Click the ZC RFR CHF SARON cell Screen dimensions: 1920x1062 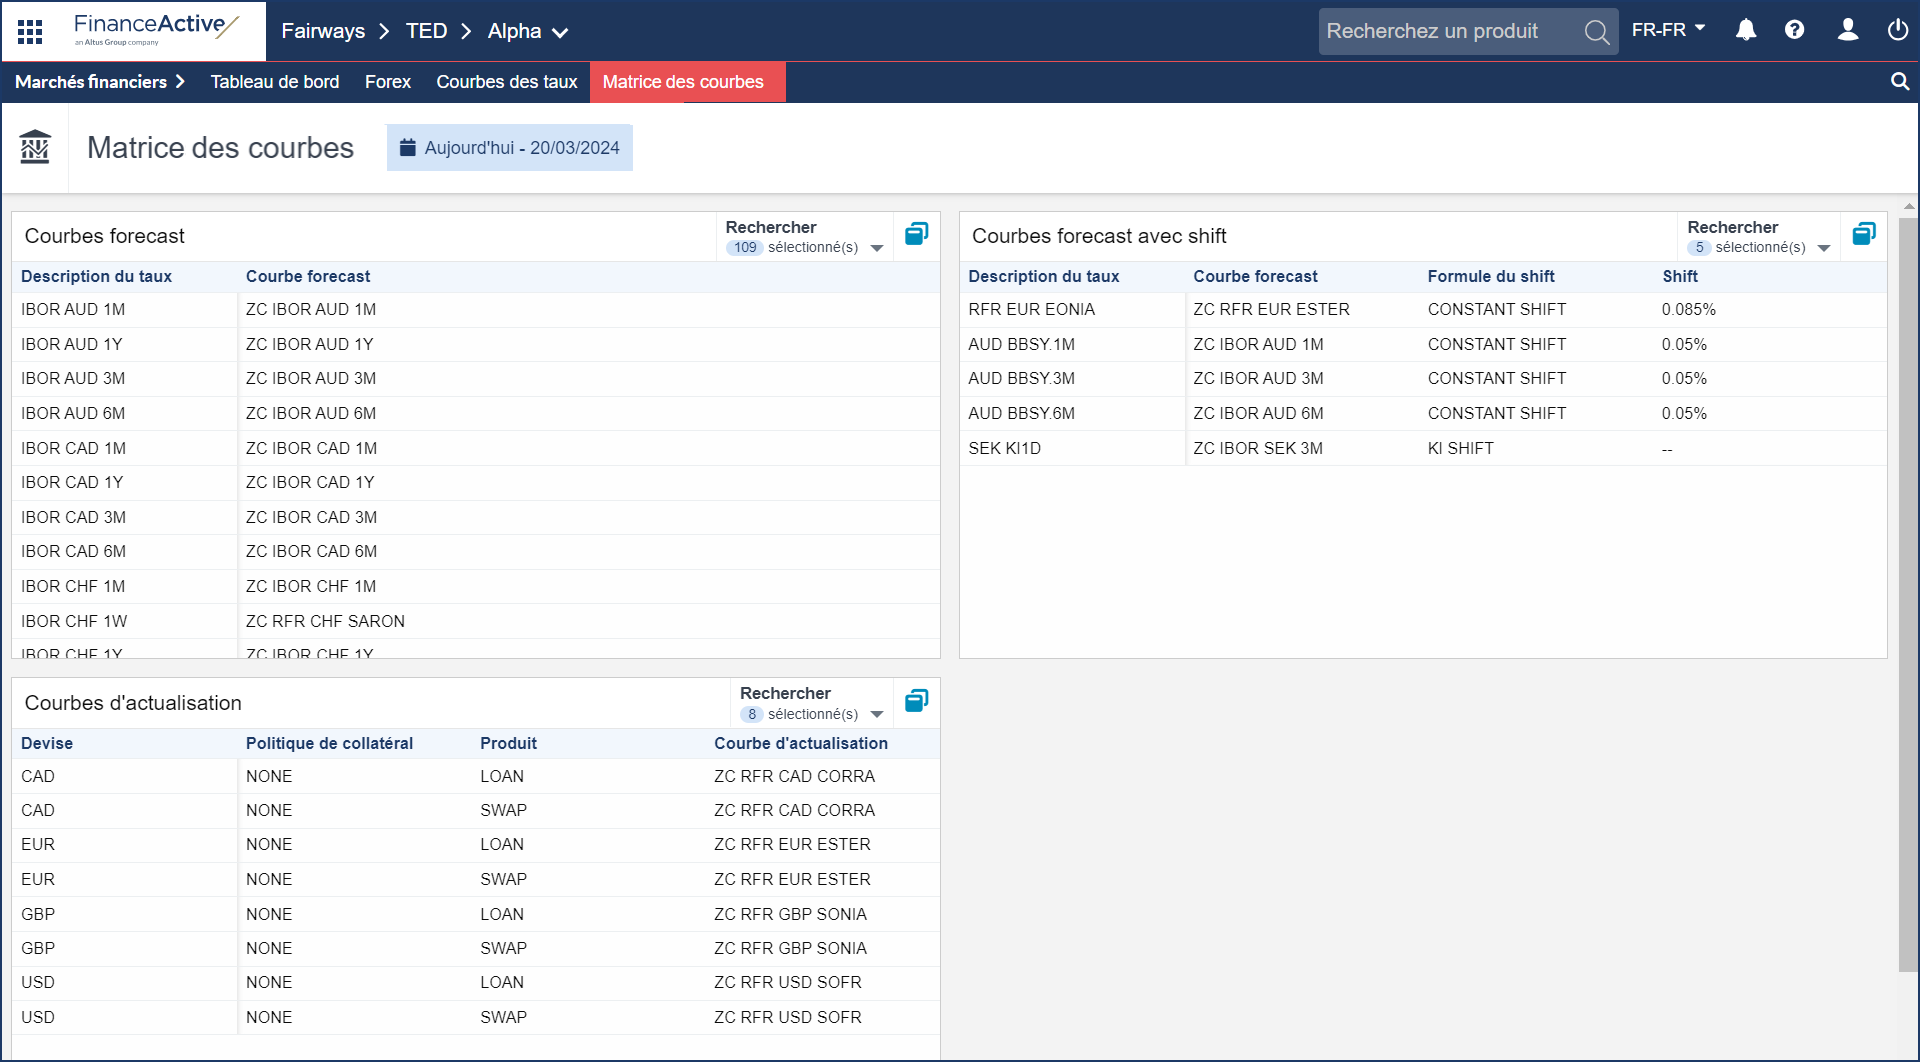[325, 621]
